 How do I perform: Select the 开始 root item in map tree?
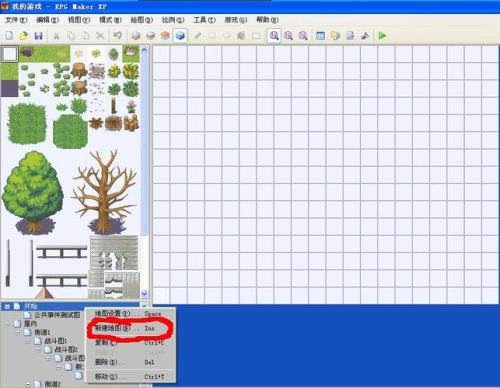click(x=31, y=306)
